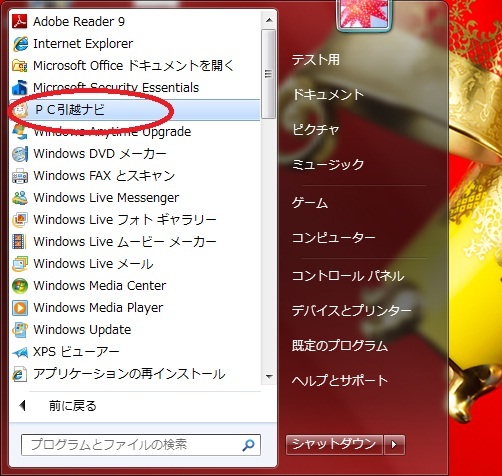502x476 pixels.
Task: Click the Windows FAX とスキャン icon
Action: tap(20, 176)
